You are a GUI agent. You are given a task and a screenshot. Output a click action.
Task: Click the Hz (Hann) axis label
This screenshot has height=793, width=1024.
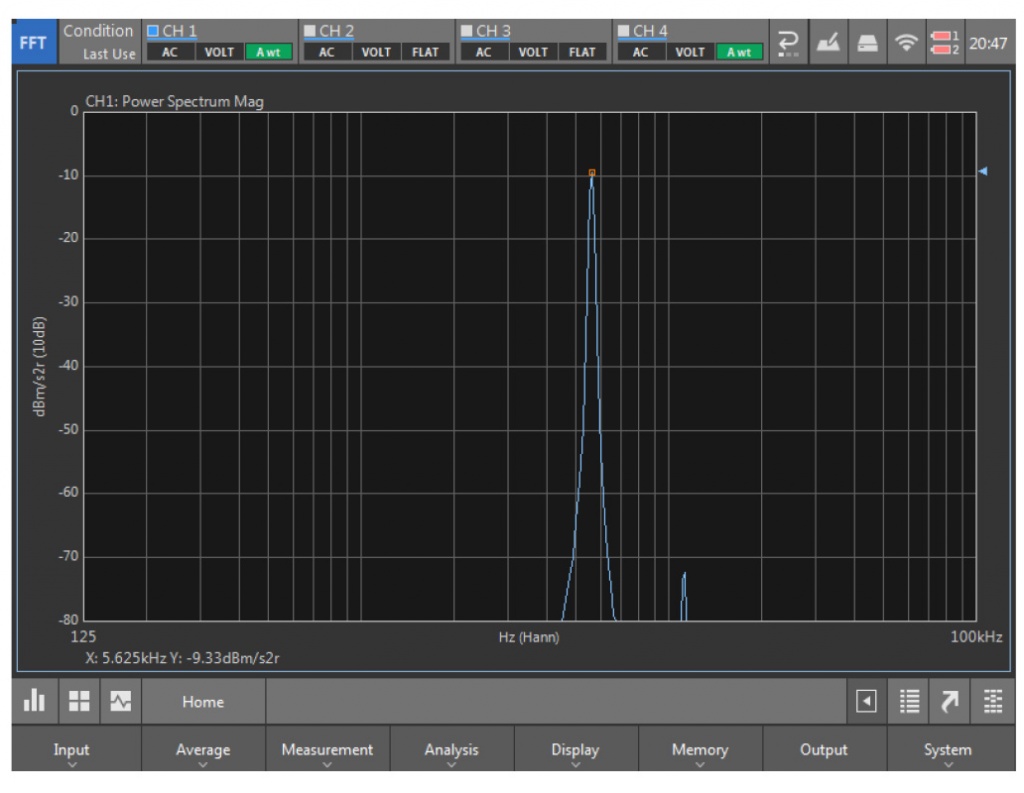(529, 637)
